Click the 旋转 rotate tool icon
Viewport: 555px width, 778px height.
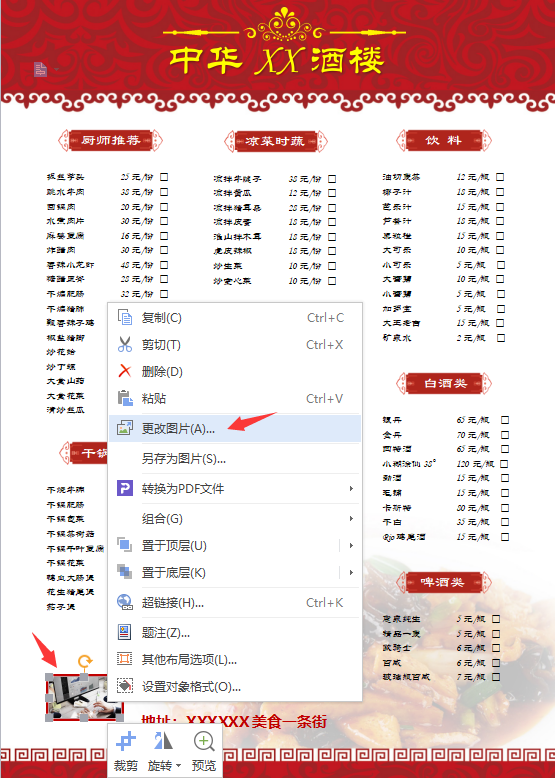click(x=163, y=742)
